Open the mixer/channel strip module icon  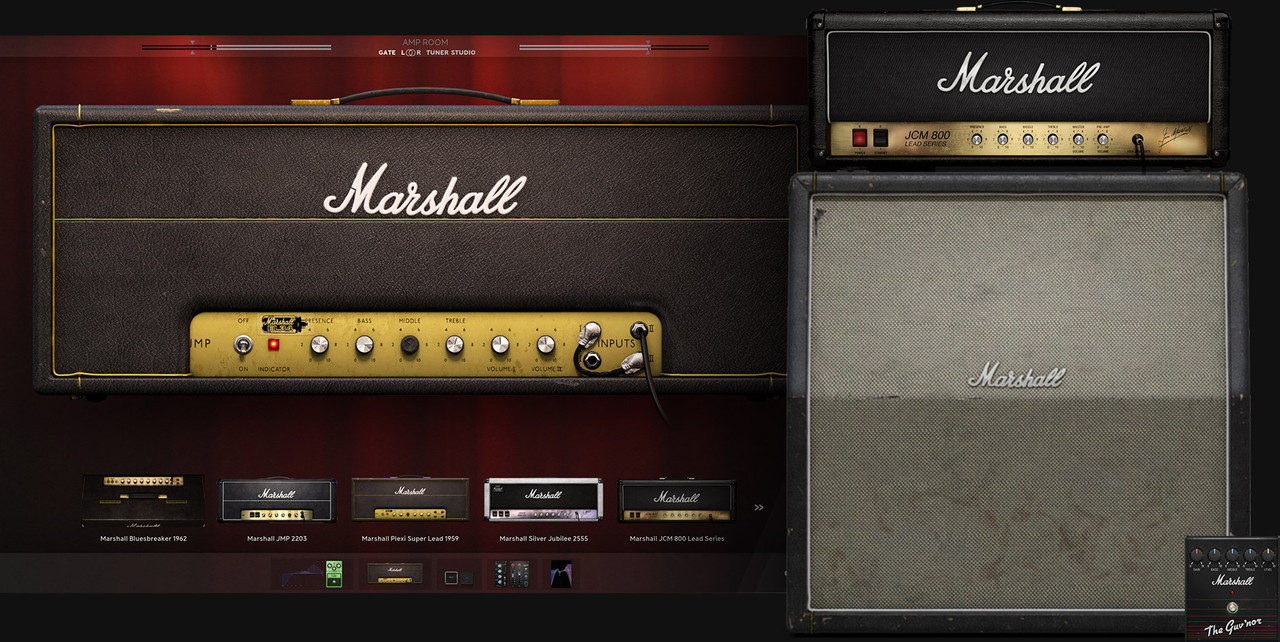click(512, 574)
